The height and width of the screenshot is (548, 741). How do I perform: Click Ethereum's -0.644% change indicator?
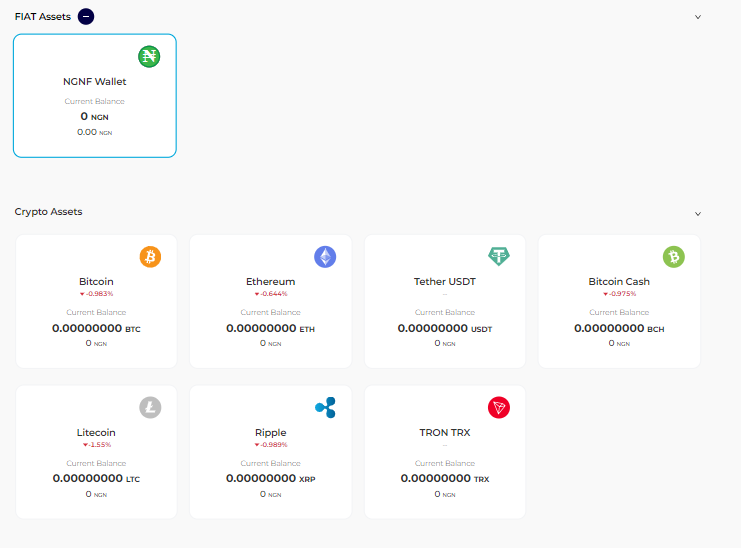271,294
